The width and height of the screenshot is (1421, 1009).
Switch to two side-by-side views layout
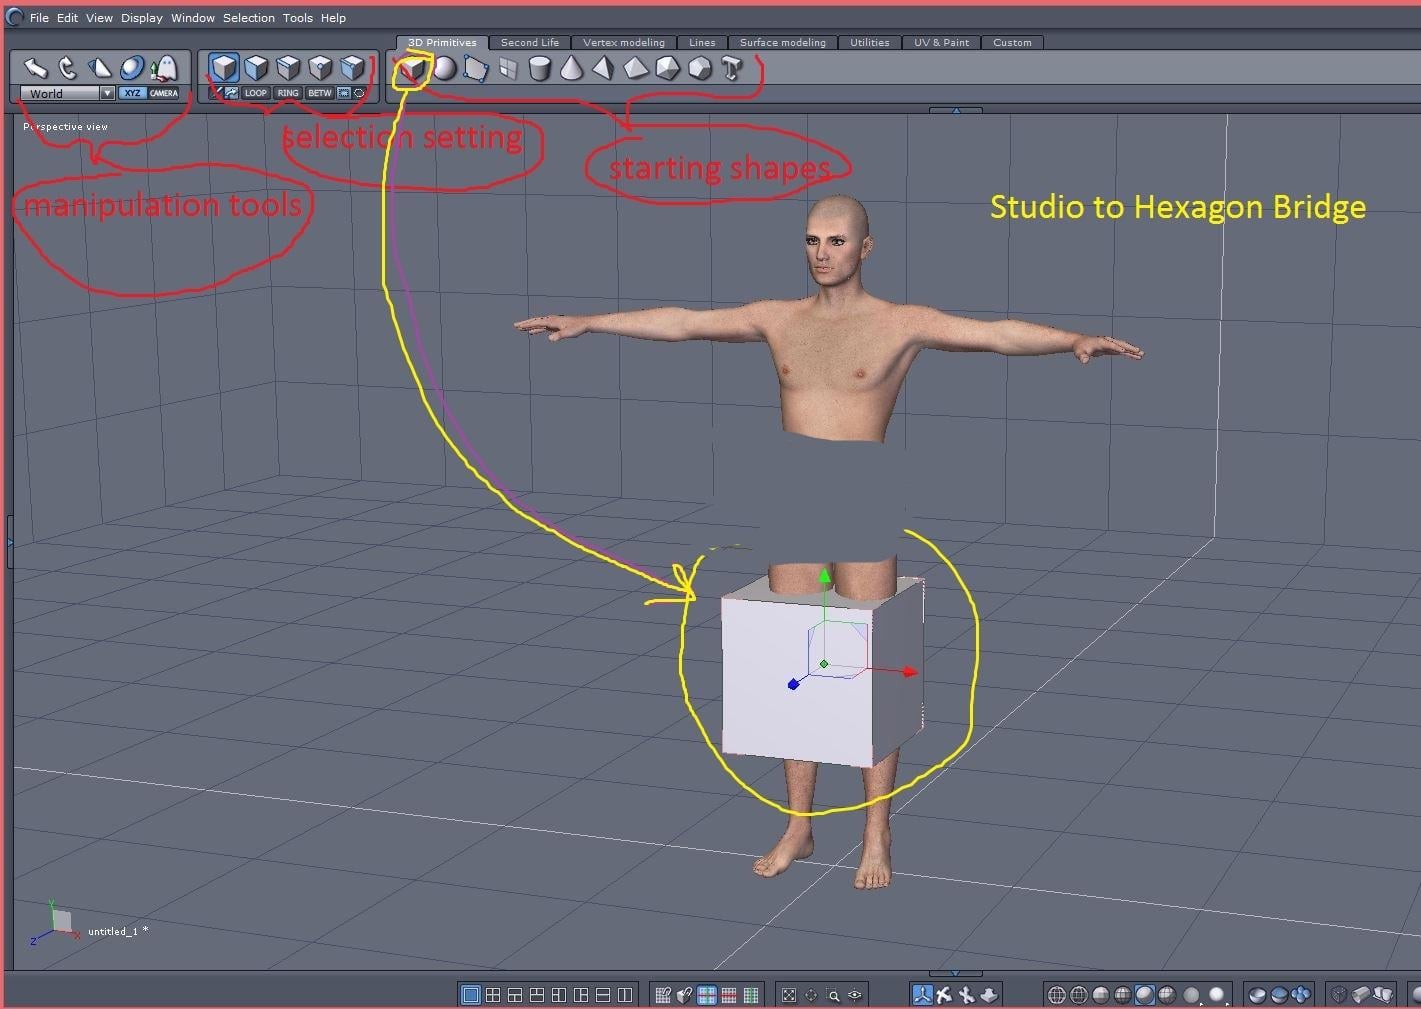[x=625, y=995]
